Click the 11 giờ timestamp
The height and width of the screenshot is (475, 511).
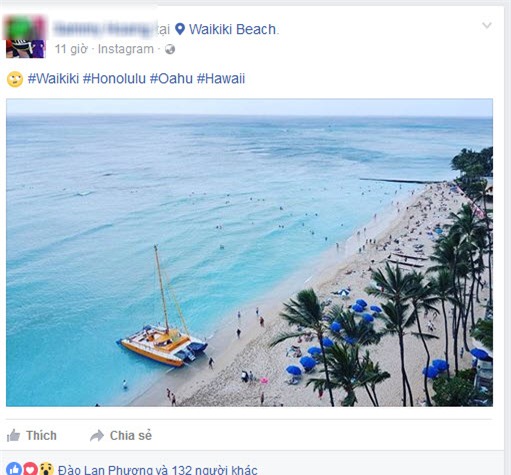(71, 49)
